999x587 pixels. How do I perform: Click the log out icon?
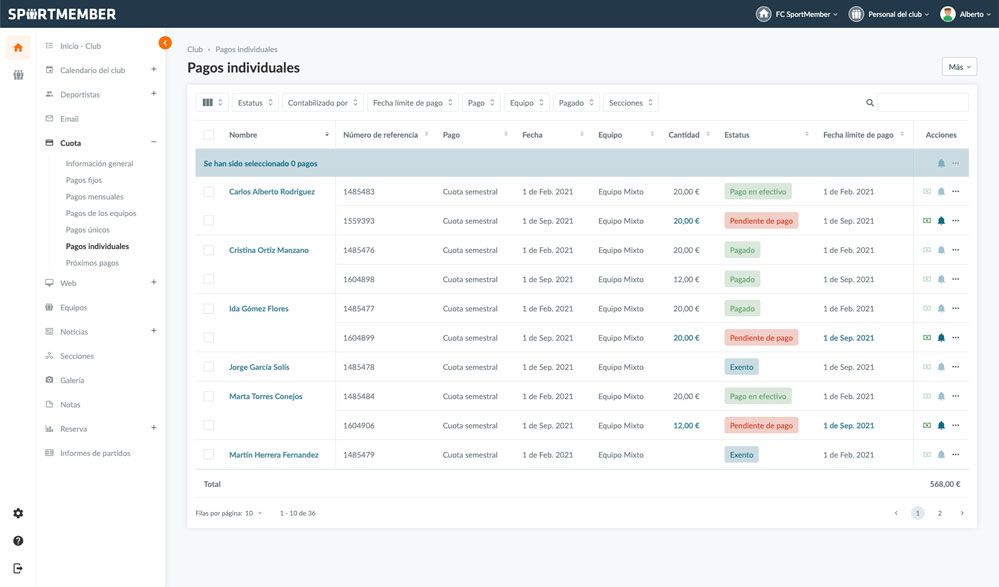pyautogui.click(x=18, y=568)
